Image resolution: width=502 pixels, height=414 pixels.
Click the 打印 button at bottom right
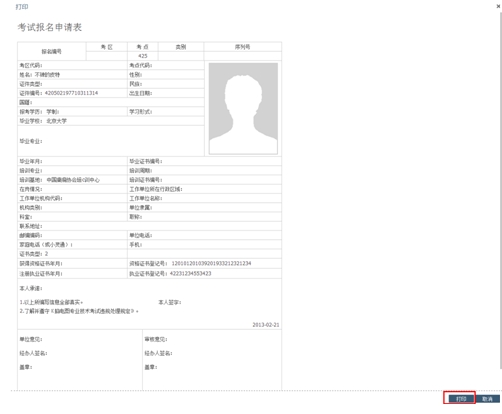click(461, 399)
